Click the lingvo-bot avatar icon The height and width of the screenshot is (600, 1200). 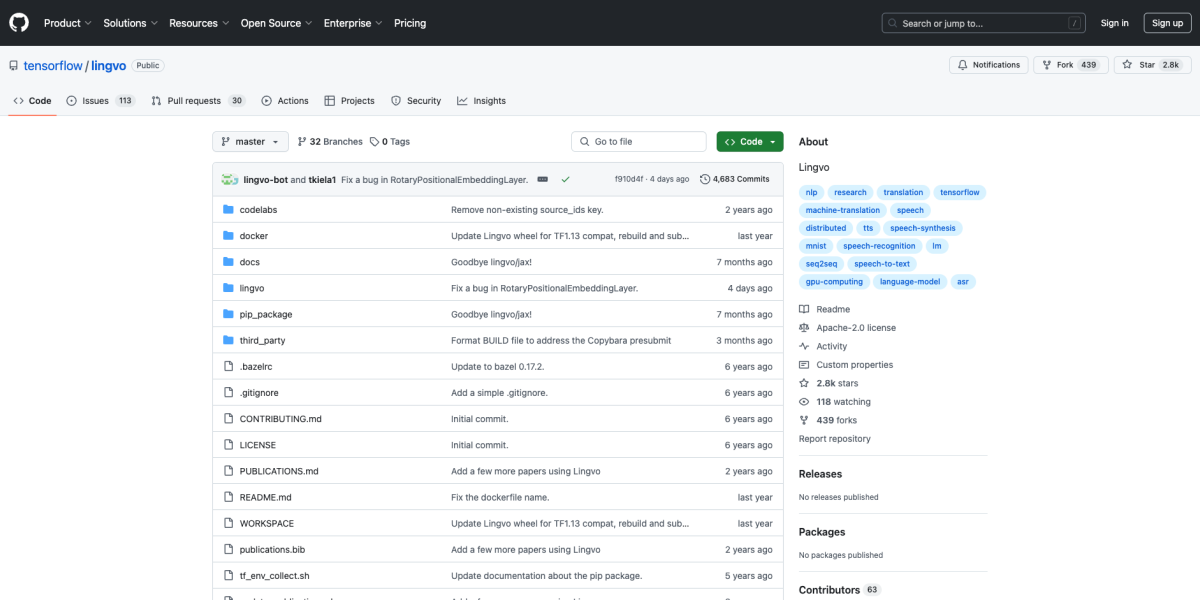click(x=229, y=179)
